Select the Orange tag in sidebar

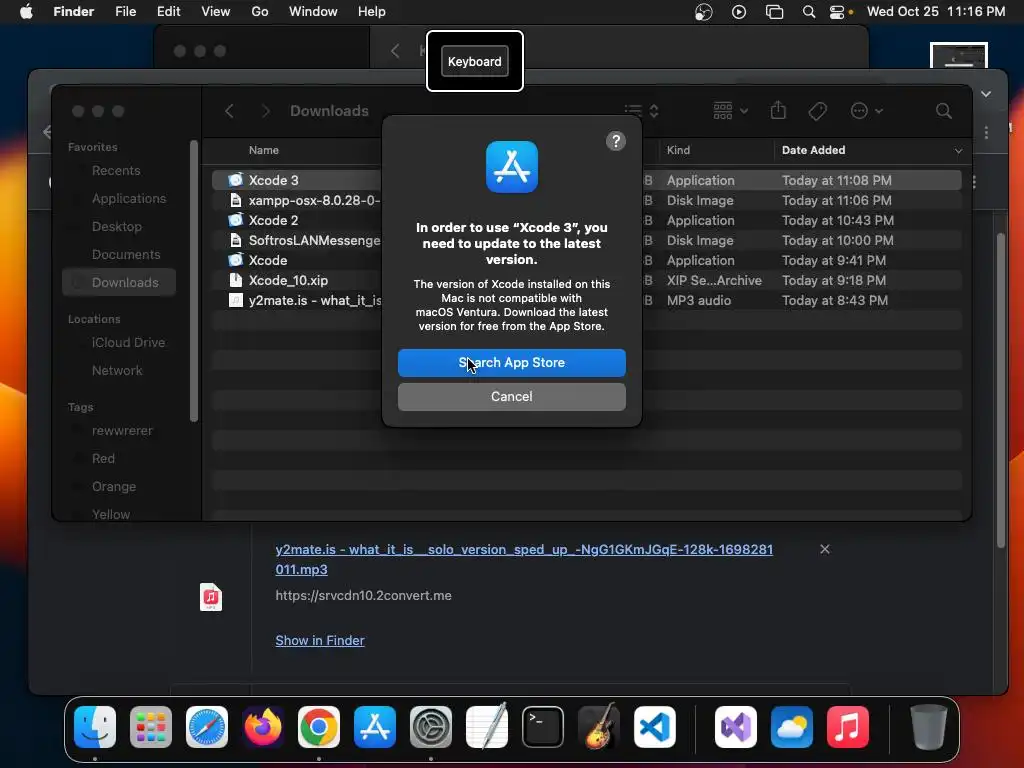click(x=114, y=487)
